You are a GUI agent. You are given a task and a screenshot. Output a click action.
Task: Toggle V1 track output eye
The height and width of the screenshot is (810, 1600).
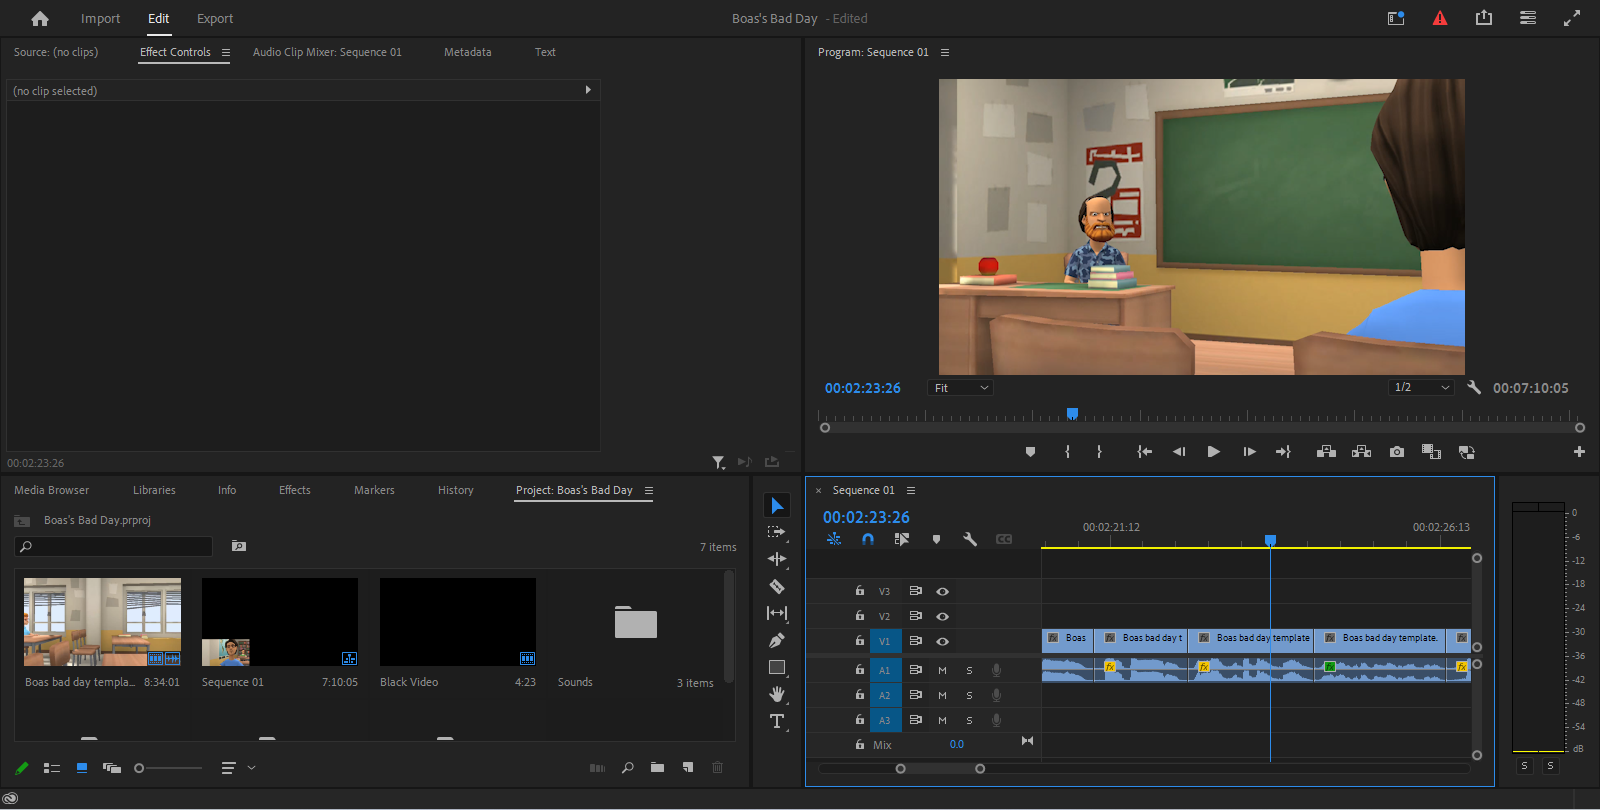[942, 641]
